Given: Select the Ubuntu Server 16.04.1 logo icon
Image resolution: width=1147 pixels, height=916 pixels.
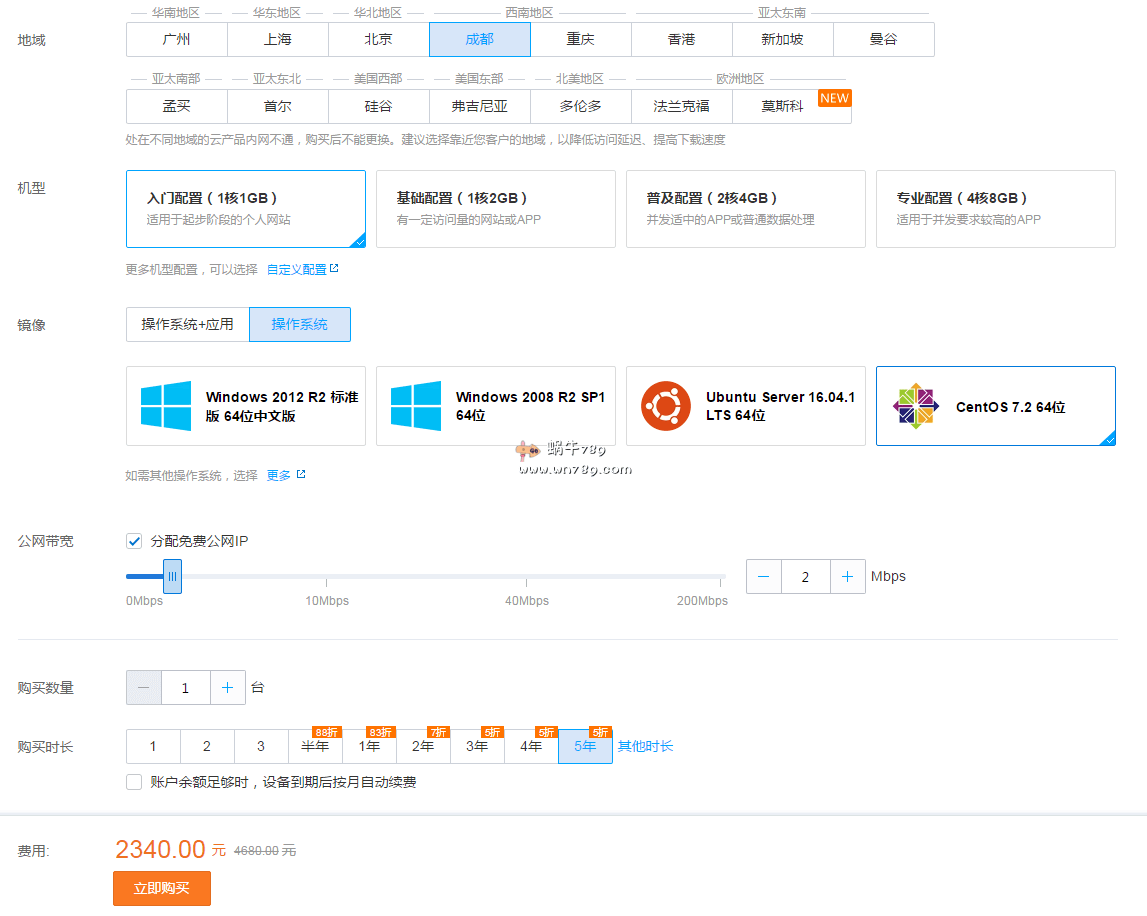Looking at the screenshot, I should (x=666, y=406).
